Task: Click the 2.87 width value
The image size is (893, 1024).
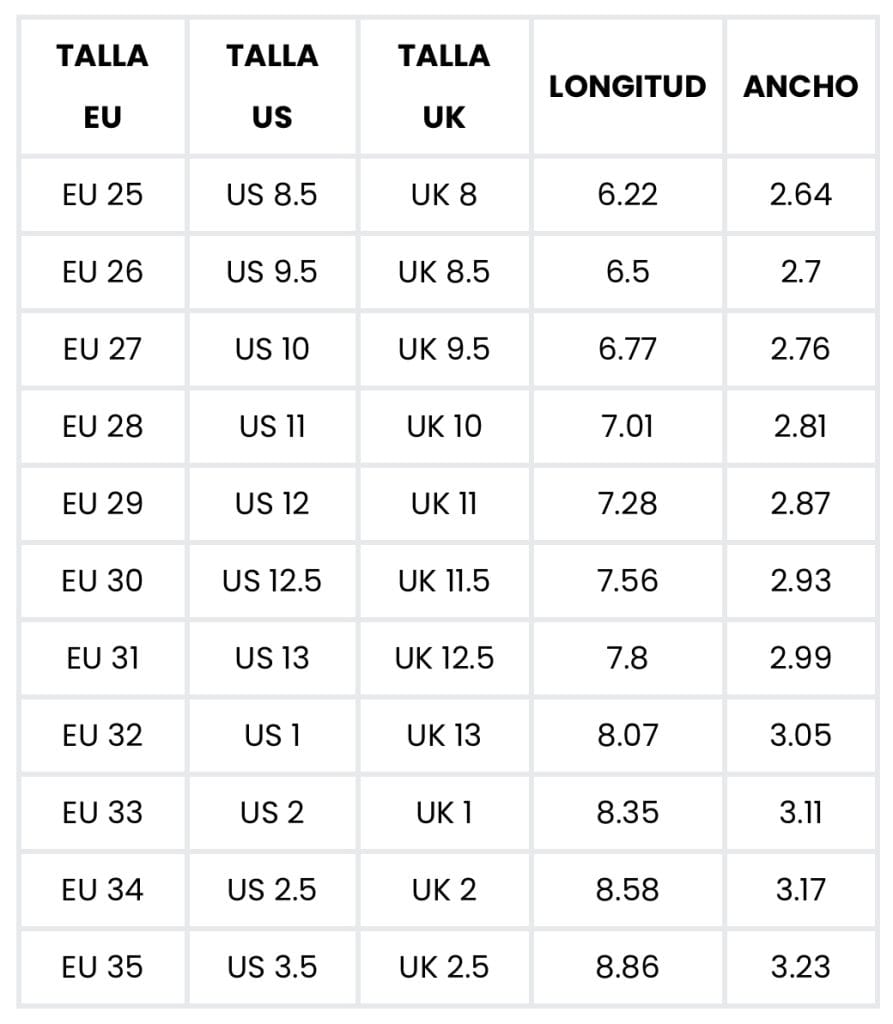Action: click(800, 503)
